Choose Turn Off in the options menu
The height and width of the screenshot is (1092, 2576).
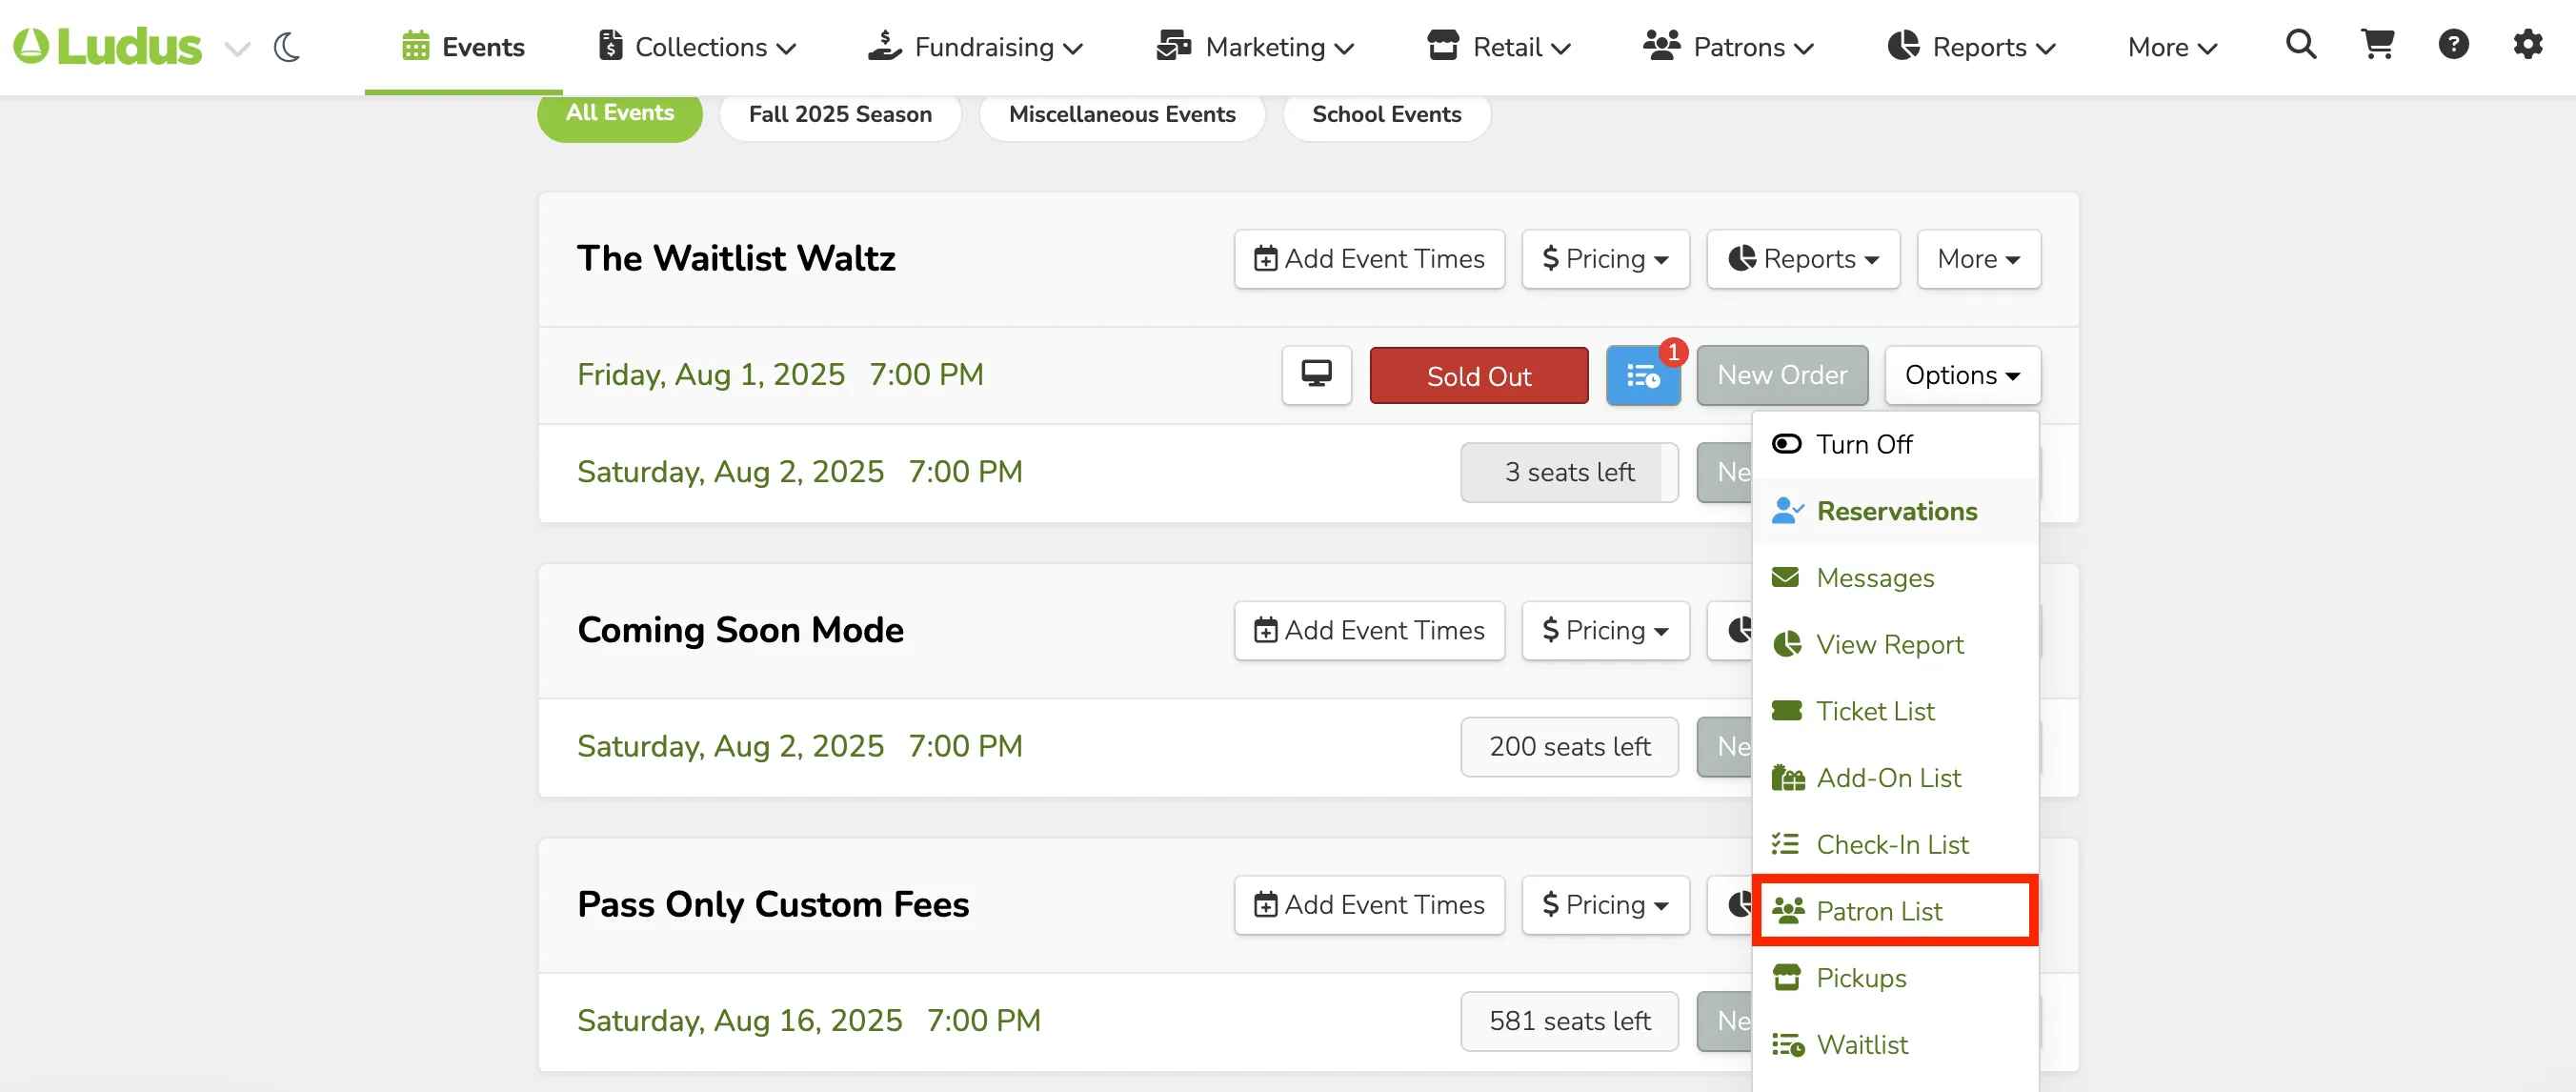click(1895, 444)
